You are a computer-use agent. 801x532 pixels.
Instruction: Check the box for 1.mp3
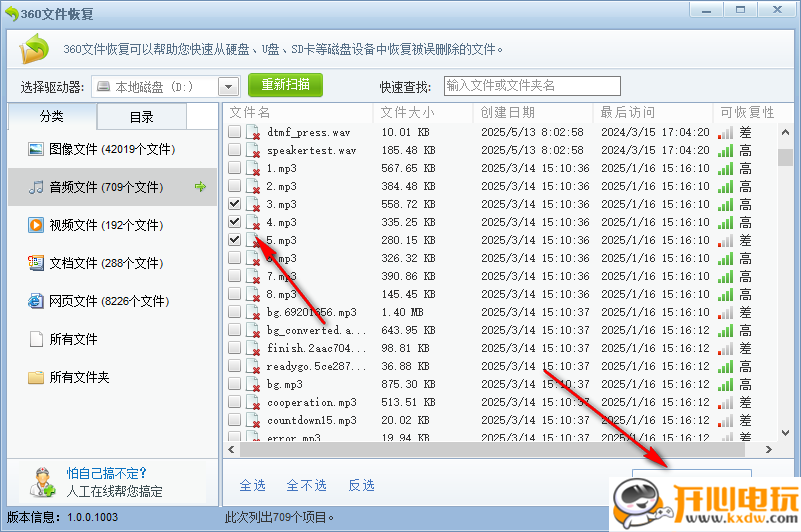point(234,168)
